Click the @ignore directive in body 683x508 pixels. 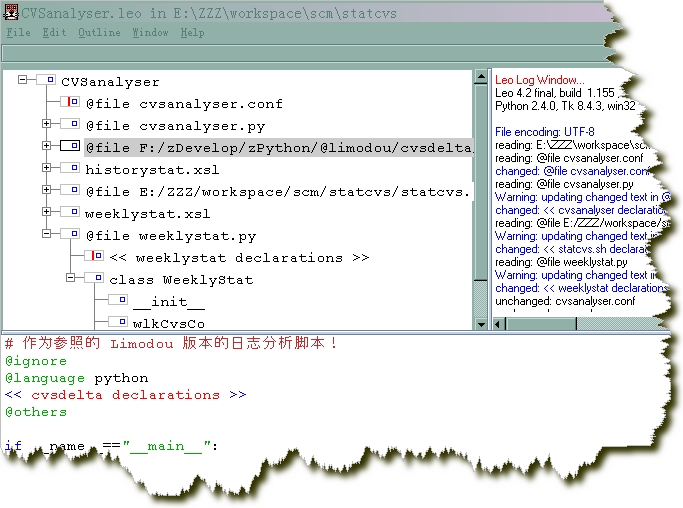36,361
